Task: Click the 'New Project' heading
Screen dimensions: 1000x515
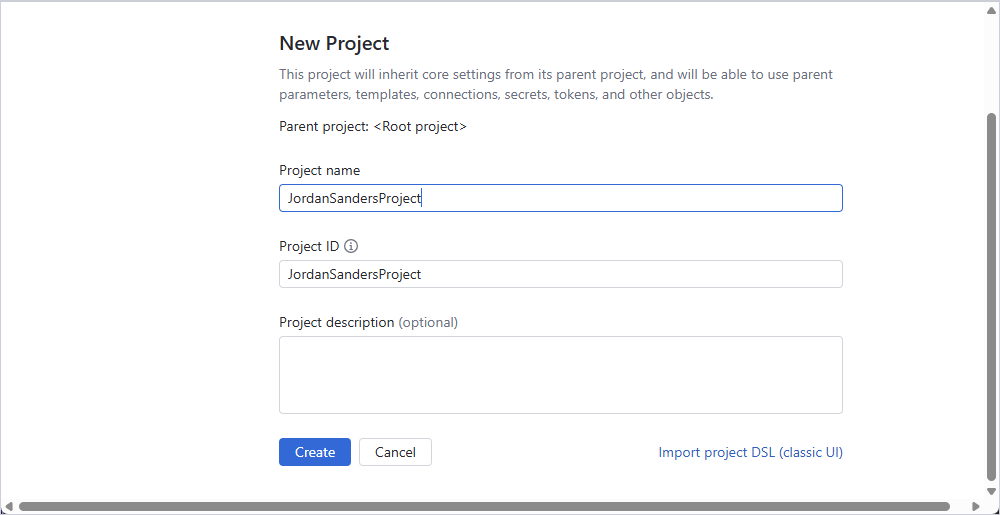Action: pos(334,43)
